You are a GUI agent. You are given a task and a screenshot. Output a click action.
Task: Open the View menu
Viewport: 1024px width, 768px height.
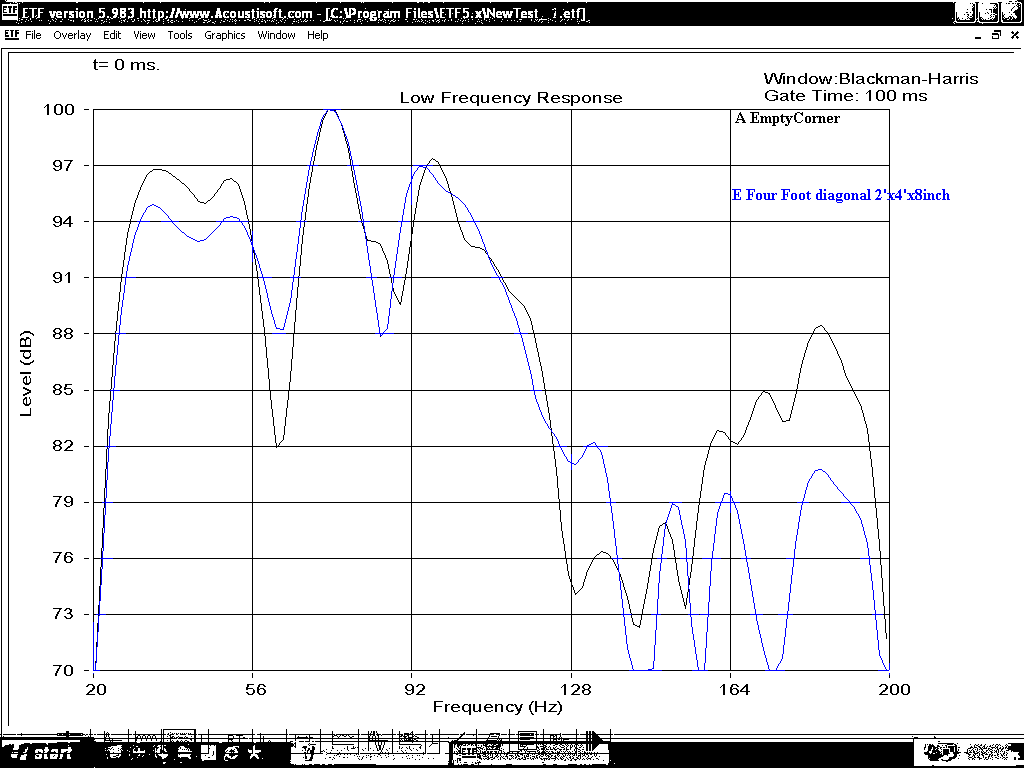(x=144, y=35)
